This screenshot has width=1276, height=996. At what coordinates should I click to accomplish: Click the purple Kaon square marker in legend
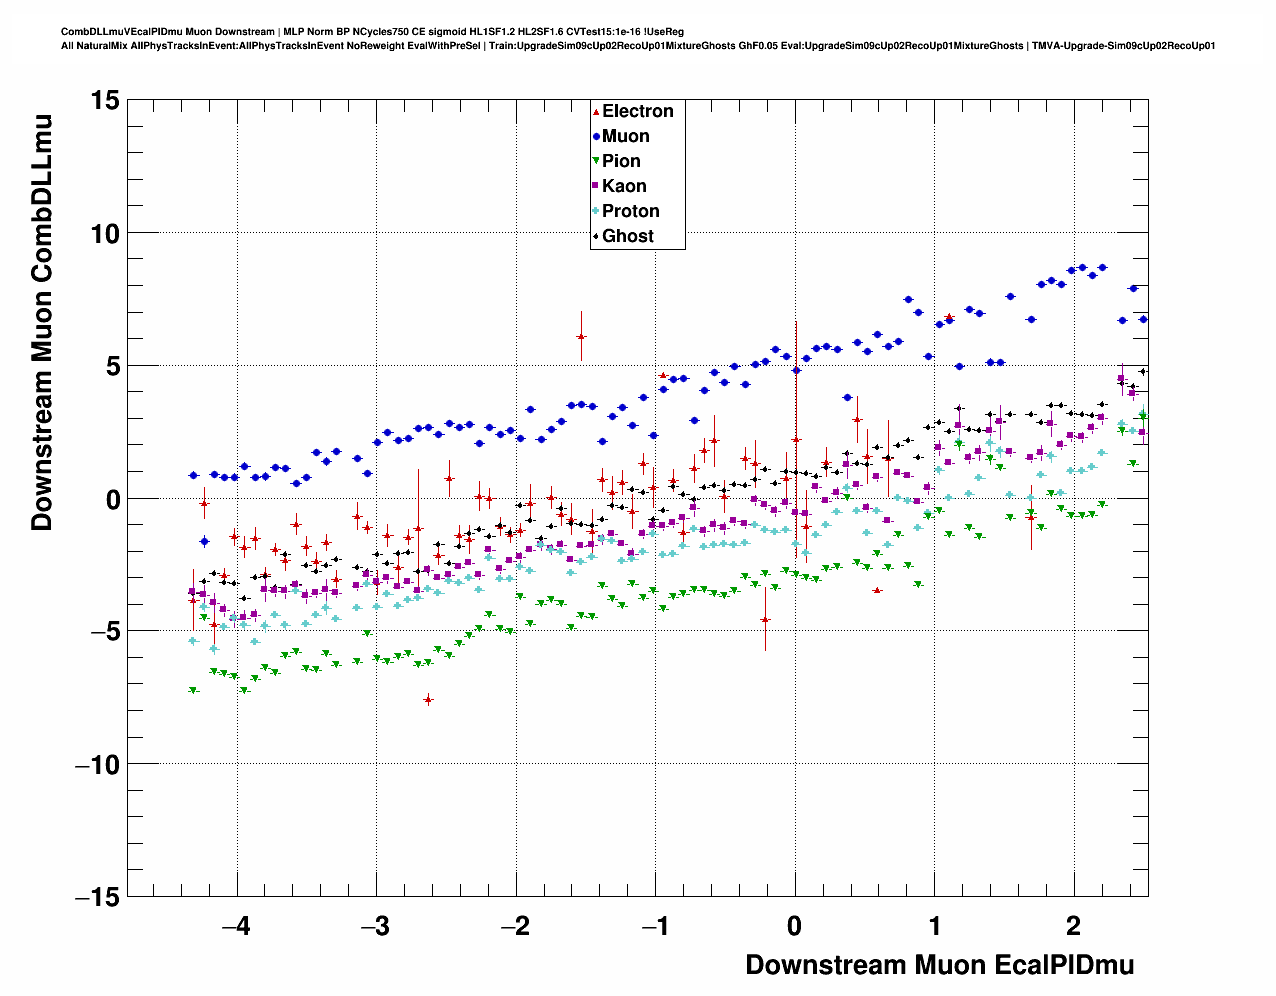[597, 187]
